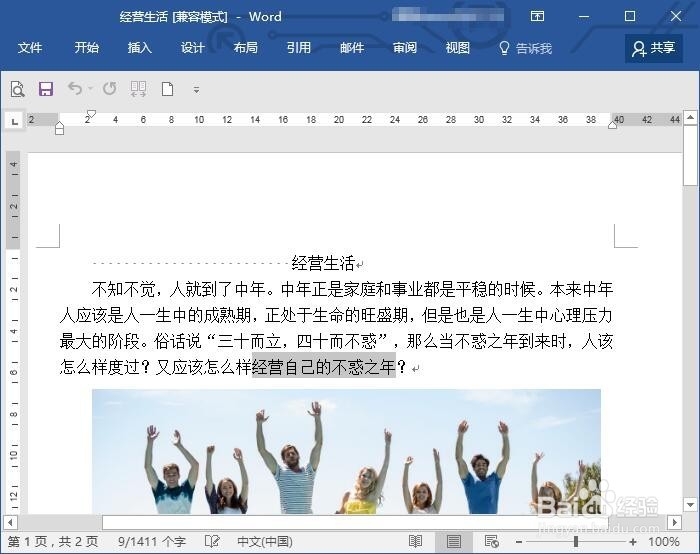Click the page count 第1页,共2页 in status bar

(53, 542)
